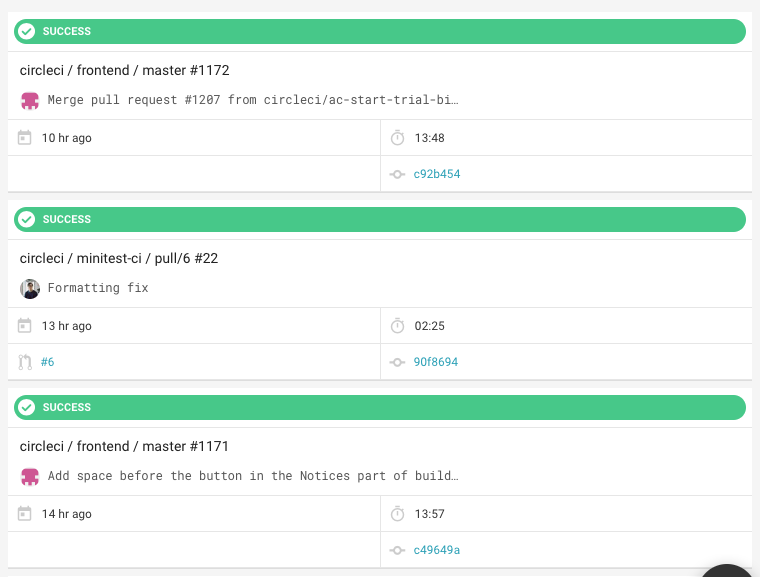Click the calendar icon beside 14 hr ago
The width and height of the screenshot is (760, 577).
(x=25, y=514)
